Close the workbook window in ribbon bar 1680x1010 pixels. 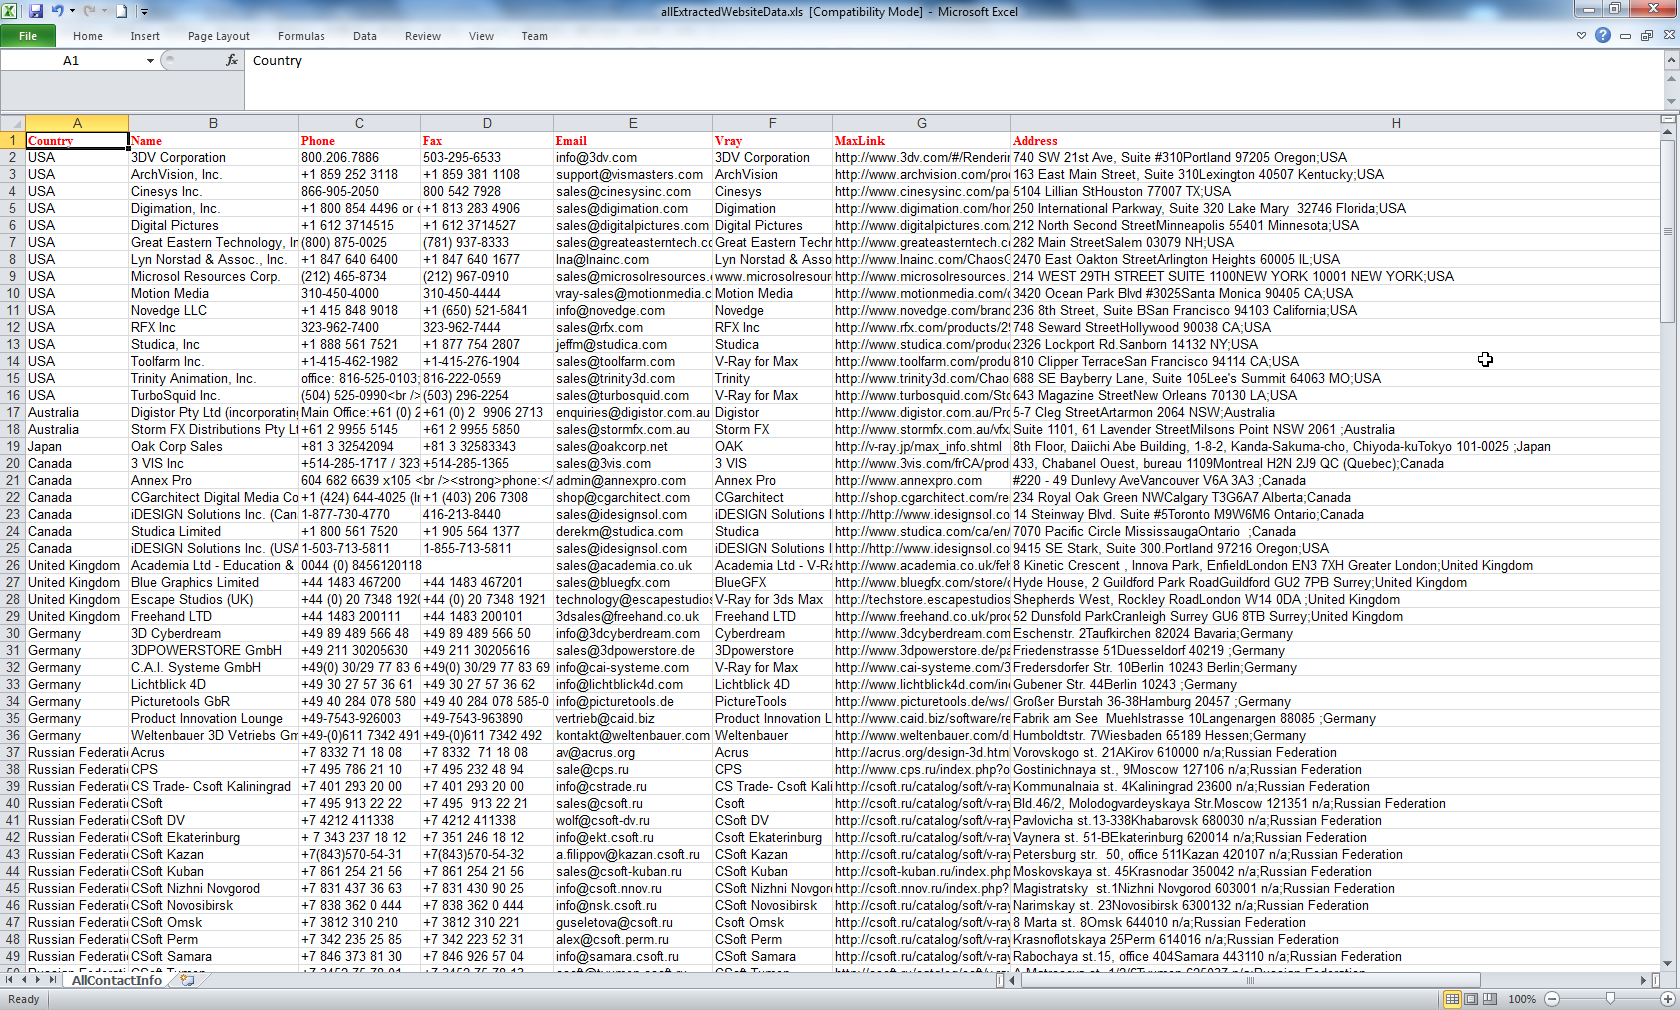pyautogui.click(x=1669, y=35)
